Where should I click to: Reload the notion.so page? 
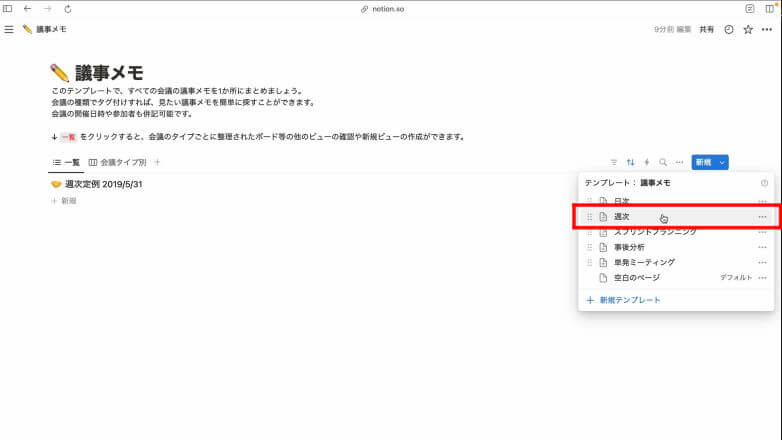tap(68, 9)
